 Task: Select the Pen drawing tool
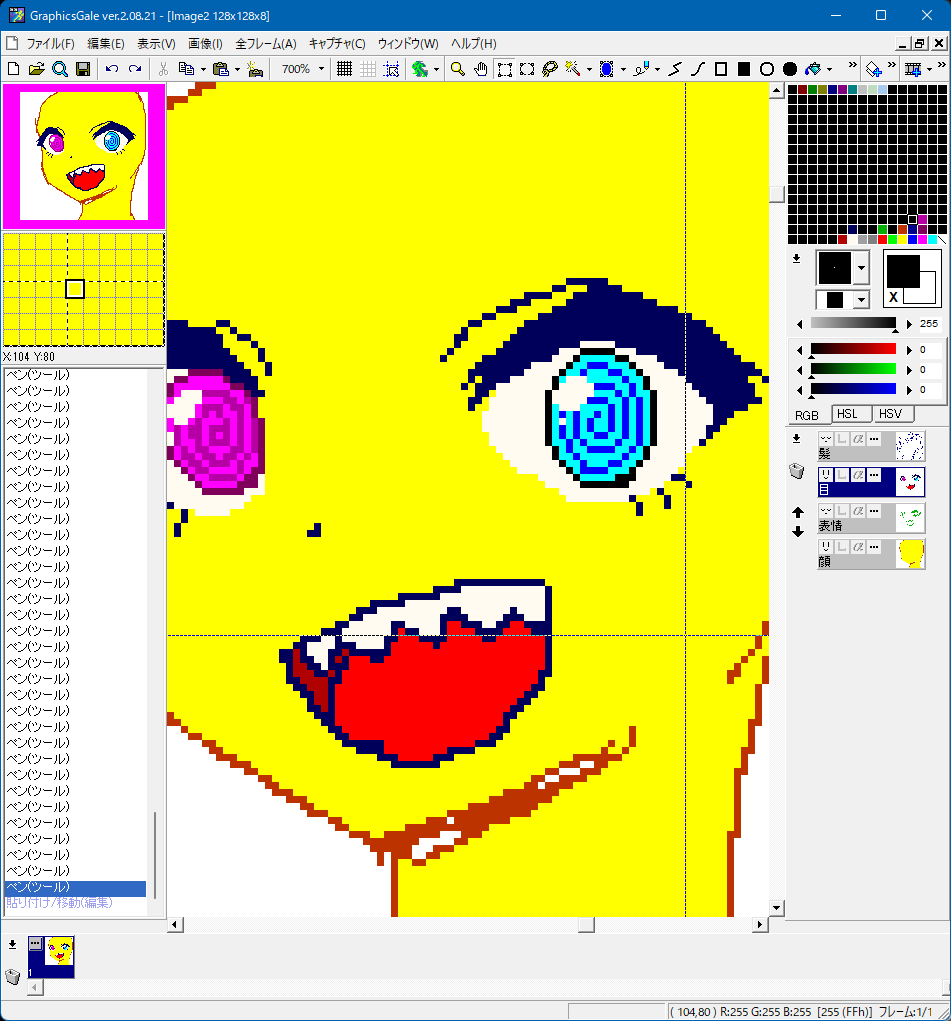(642, 69)
